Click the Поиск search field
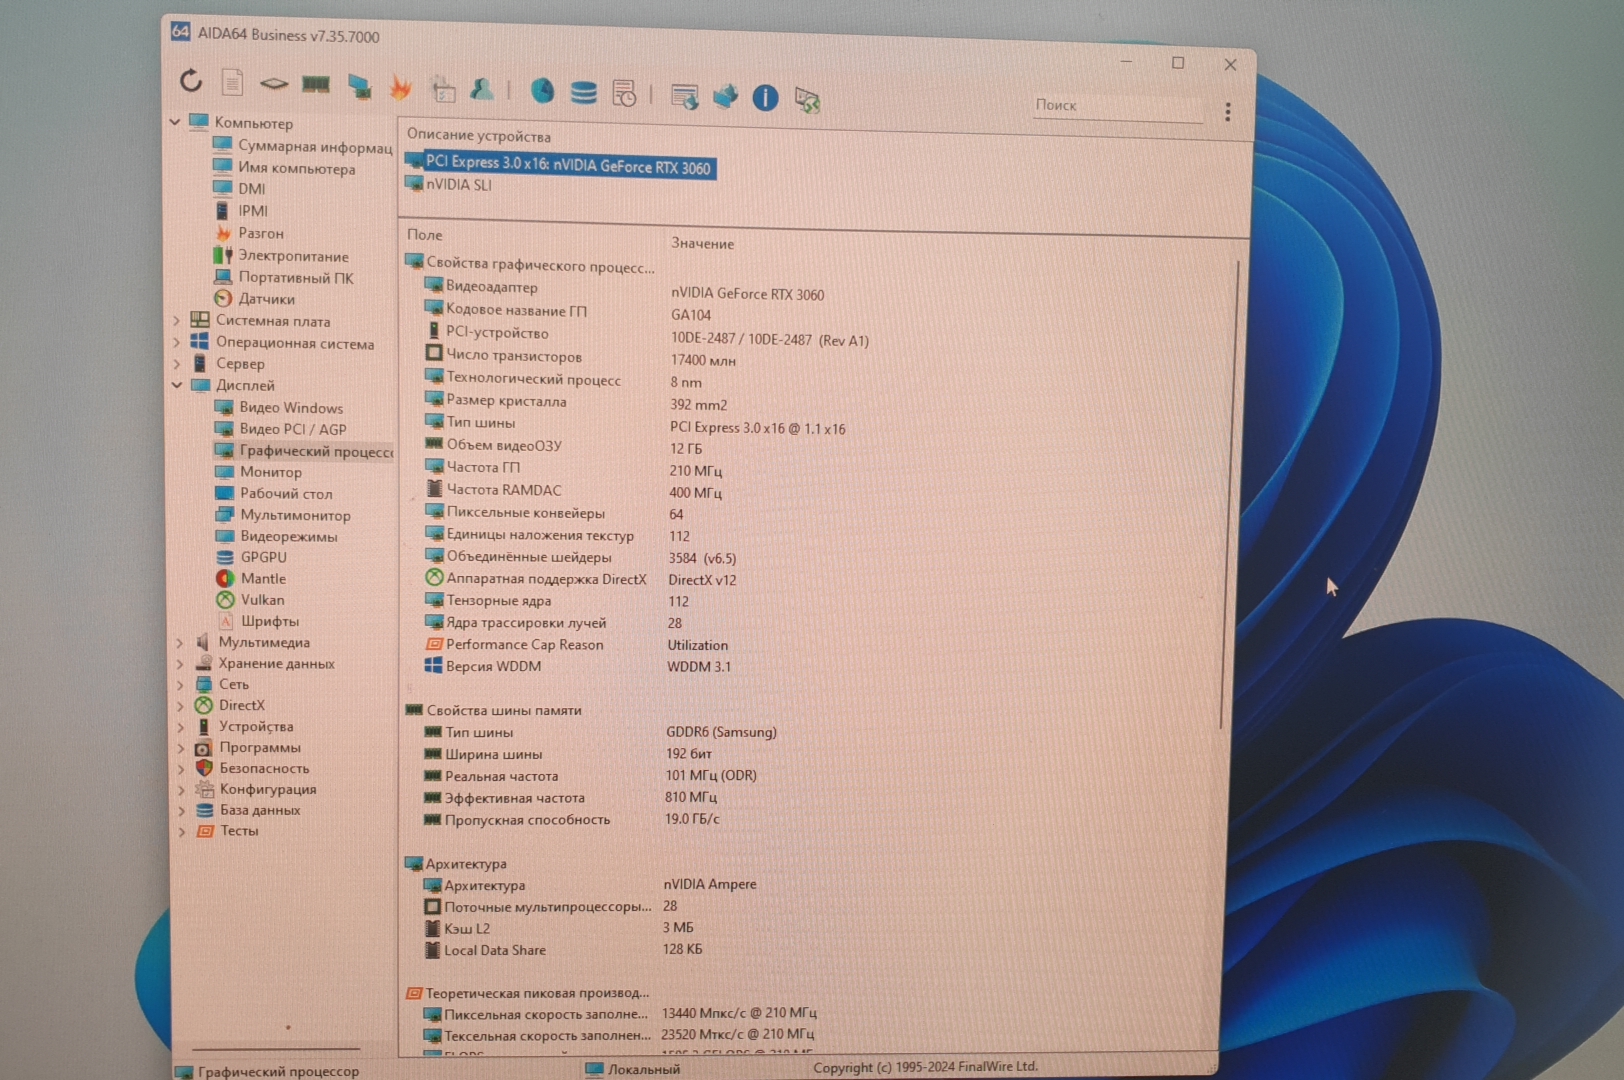The width and height of the screenshot is (1624, 1080). click(x=1117, y=106)
